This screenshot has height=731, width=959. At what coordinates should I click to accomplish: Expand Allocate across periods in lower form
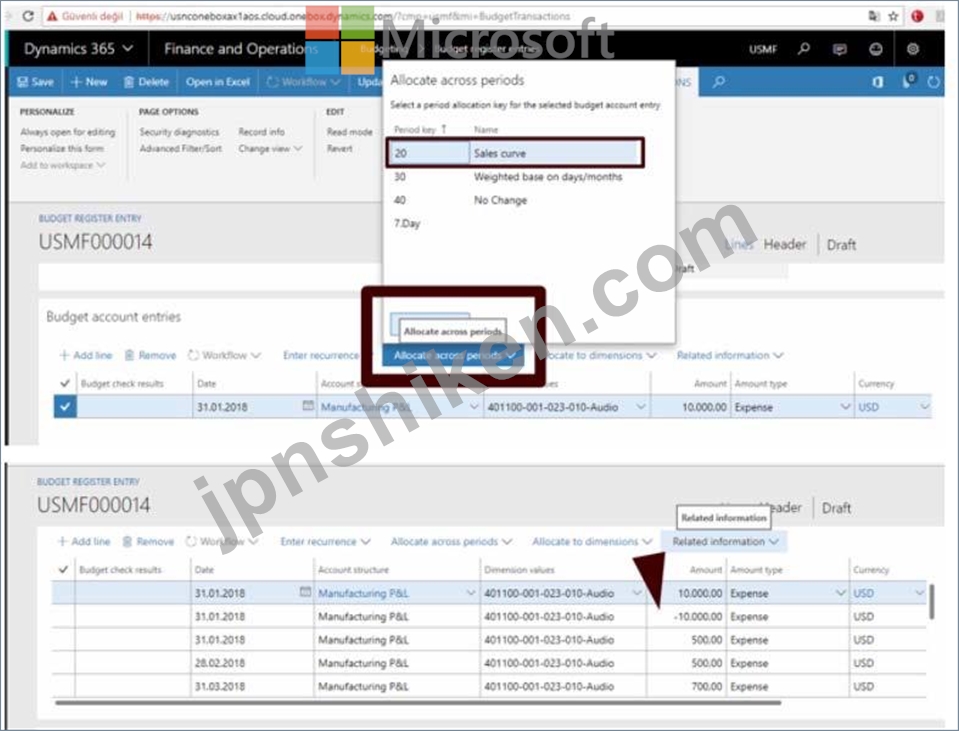[451, 541]
